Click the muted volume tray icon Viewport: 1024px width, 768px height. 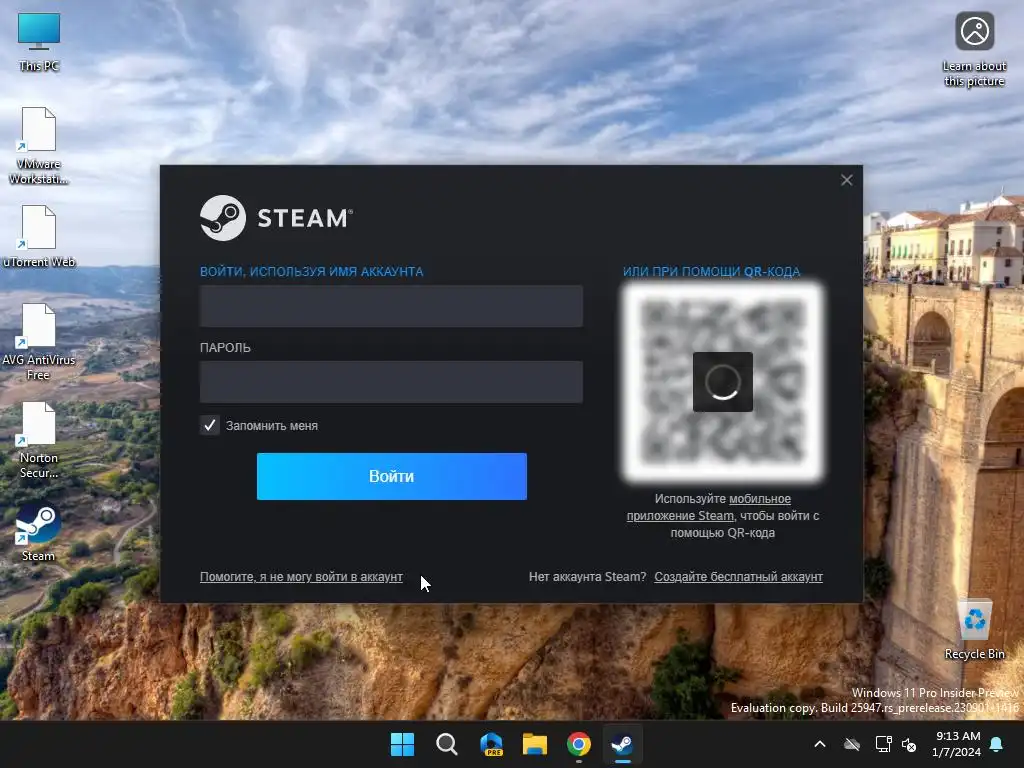pyautogui.click(x=909, y=744)
